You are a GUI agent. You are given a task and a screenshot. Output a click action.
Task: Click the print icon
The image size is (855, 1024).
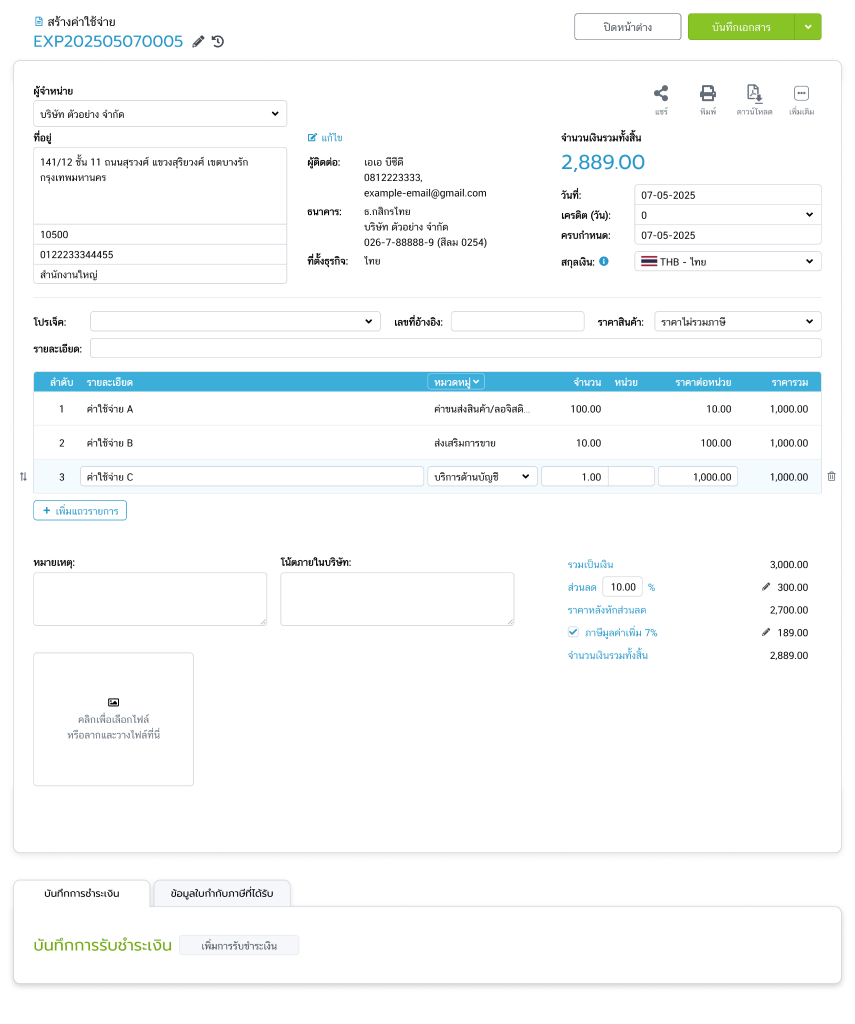707,93
